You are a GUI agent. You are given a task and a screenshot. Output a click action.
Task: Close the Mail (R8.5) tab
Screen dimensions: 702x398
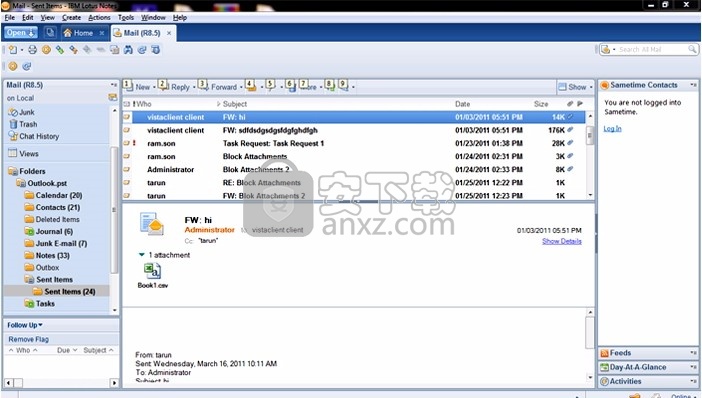(169, 33)
